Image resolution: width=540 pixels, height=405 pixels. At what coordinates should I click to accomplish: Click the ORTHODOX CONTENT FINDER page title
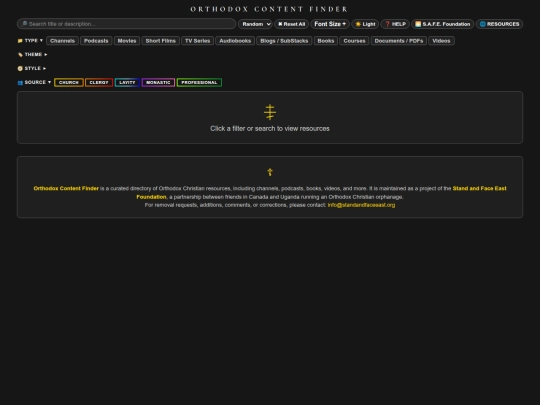pos(270,9)
